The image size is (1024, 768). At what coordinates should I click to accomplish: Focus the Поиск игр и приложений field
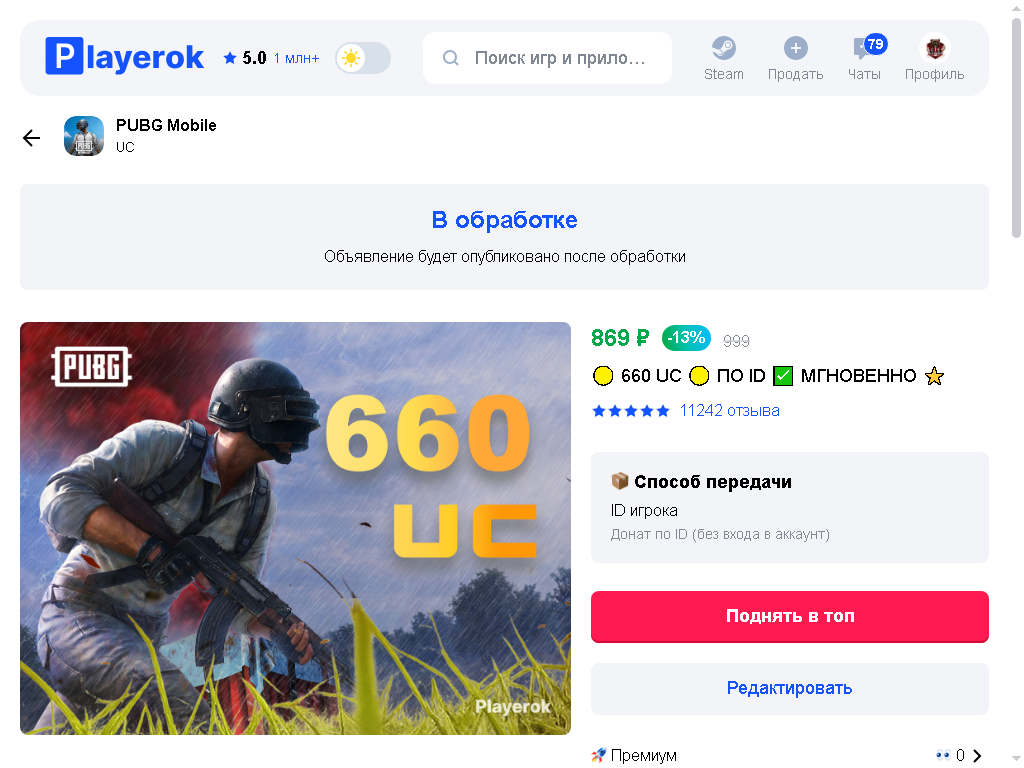(x=547, y=58)
